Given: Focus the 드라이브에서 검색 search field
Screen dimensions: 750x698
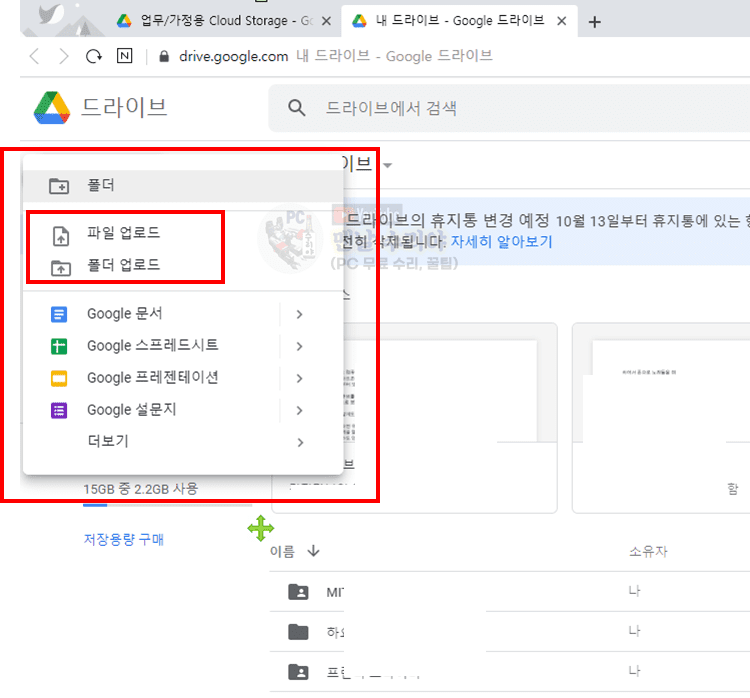Looking at the screenshot, I should click(x=509, y=108).
